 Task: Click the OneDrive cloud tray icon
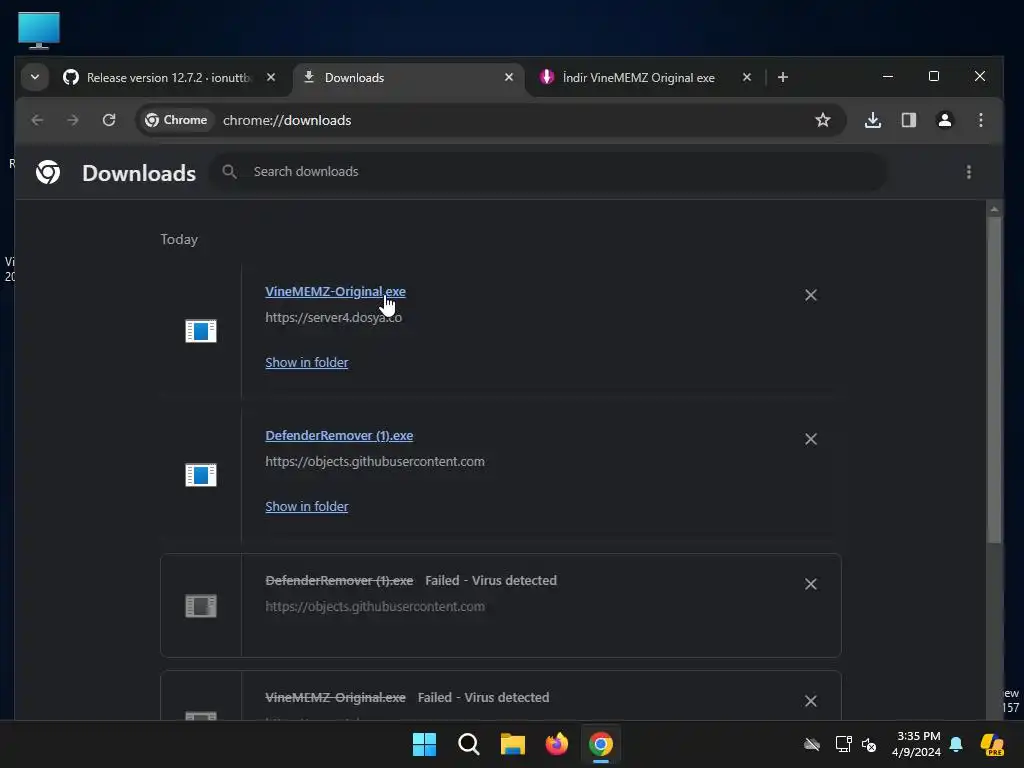[x=812, y=744]
